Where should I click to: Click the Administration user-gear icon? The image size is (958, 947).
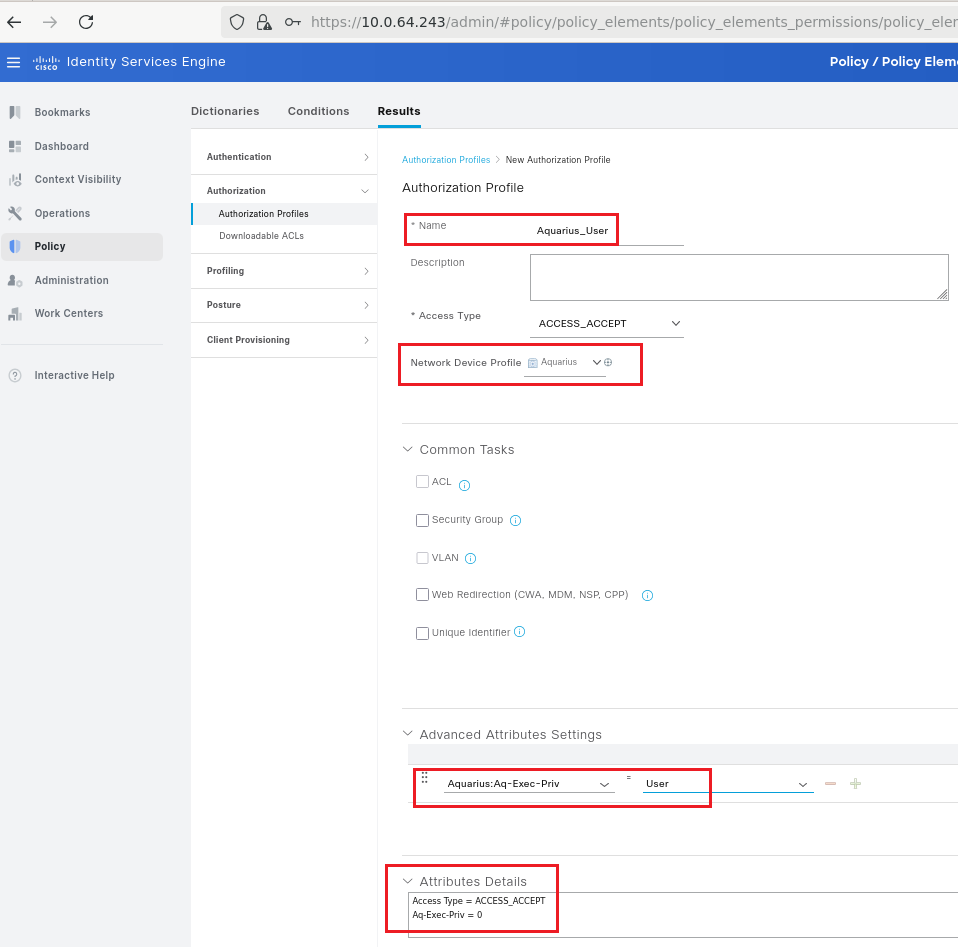[15, 280]
